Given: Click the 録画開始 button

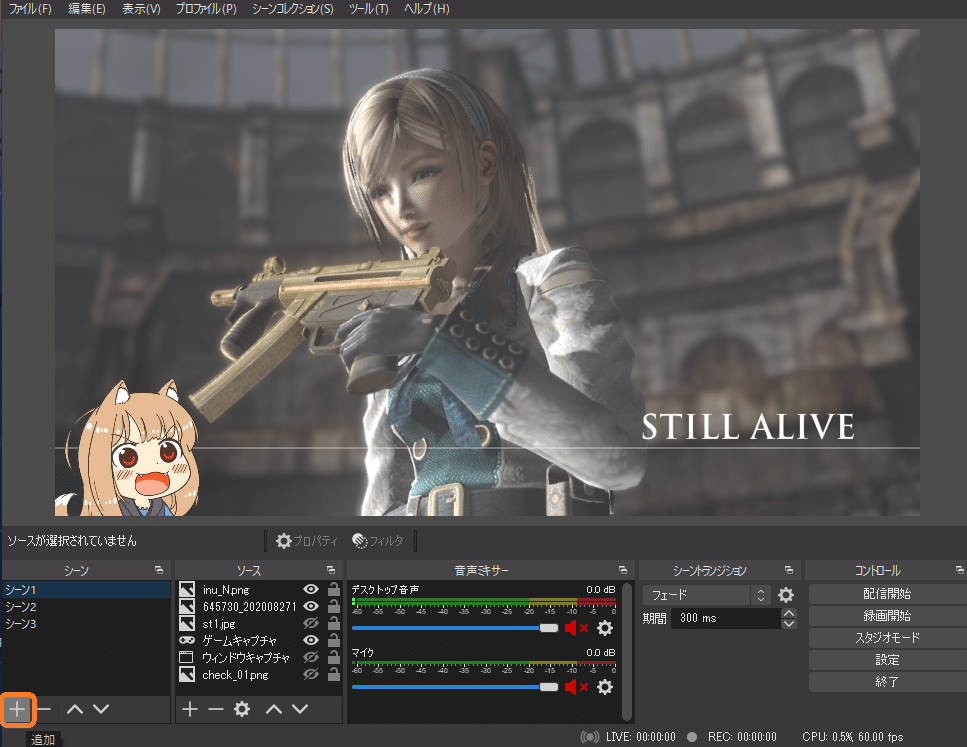Looking at the screenshot, I should coord(887,616).
